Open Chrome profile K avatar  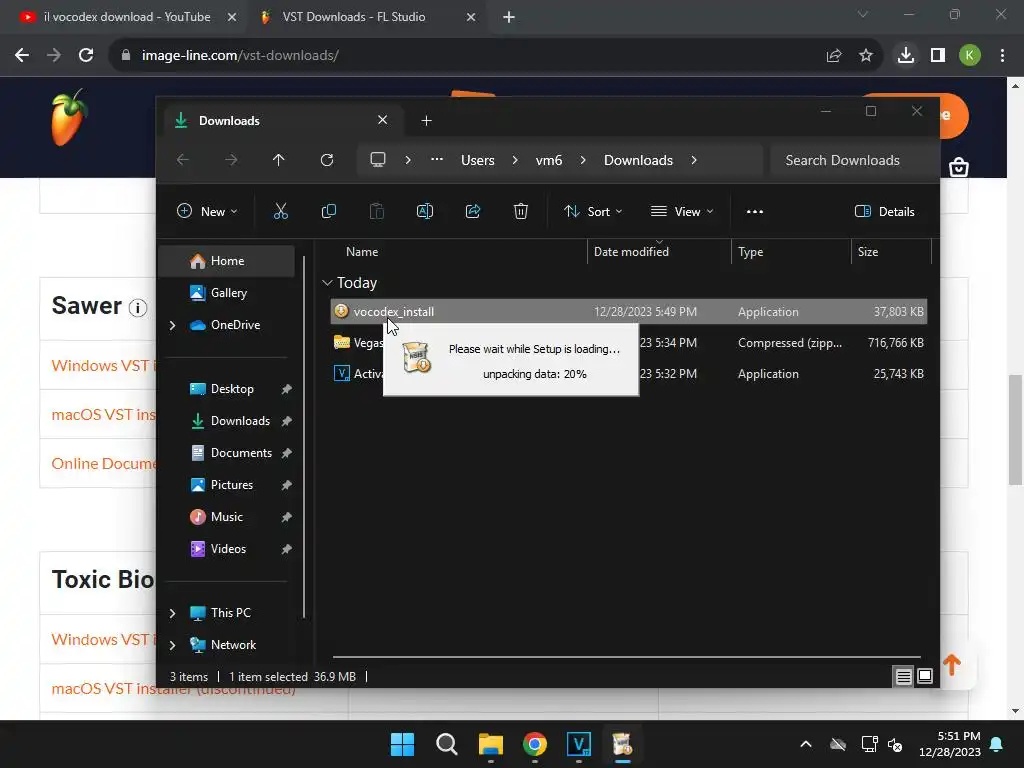[x=969, y=56]
